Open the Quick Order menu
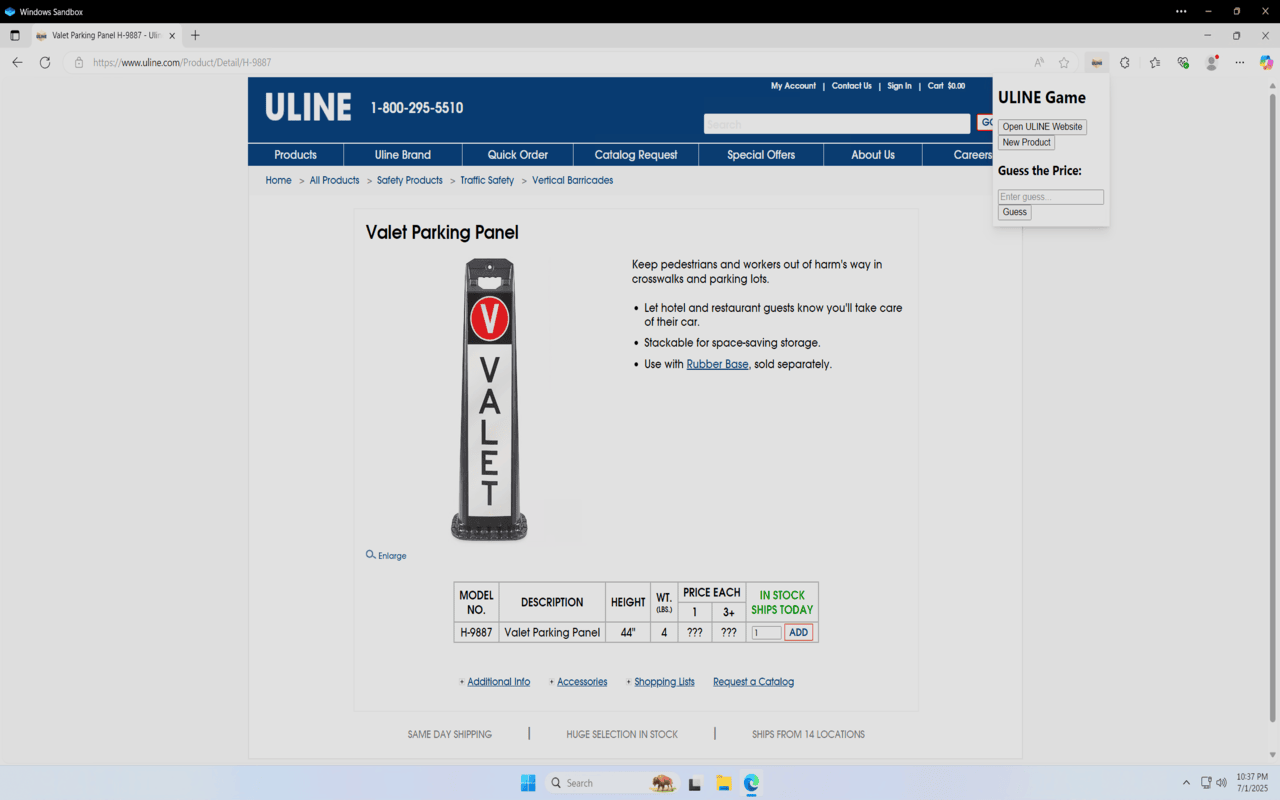Viewport: 1280px width, 800px height. point(518,155)
